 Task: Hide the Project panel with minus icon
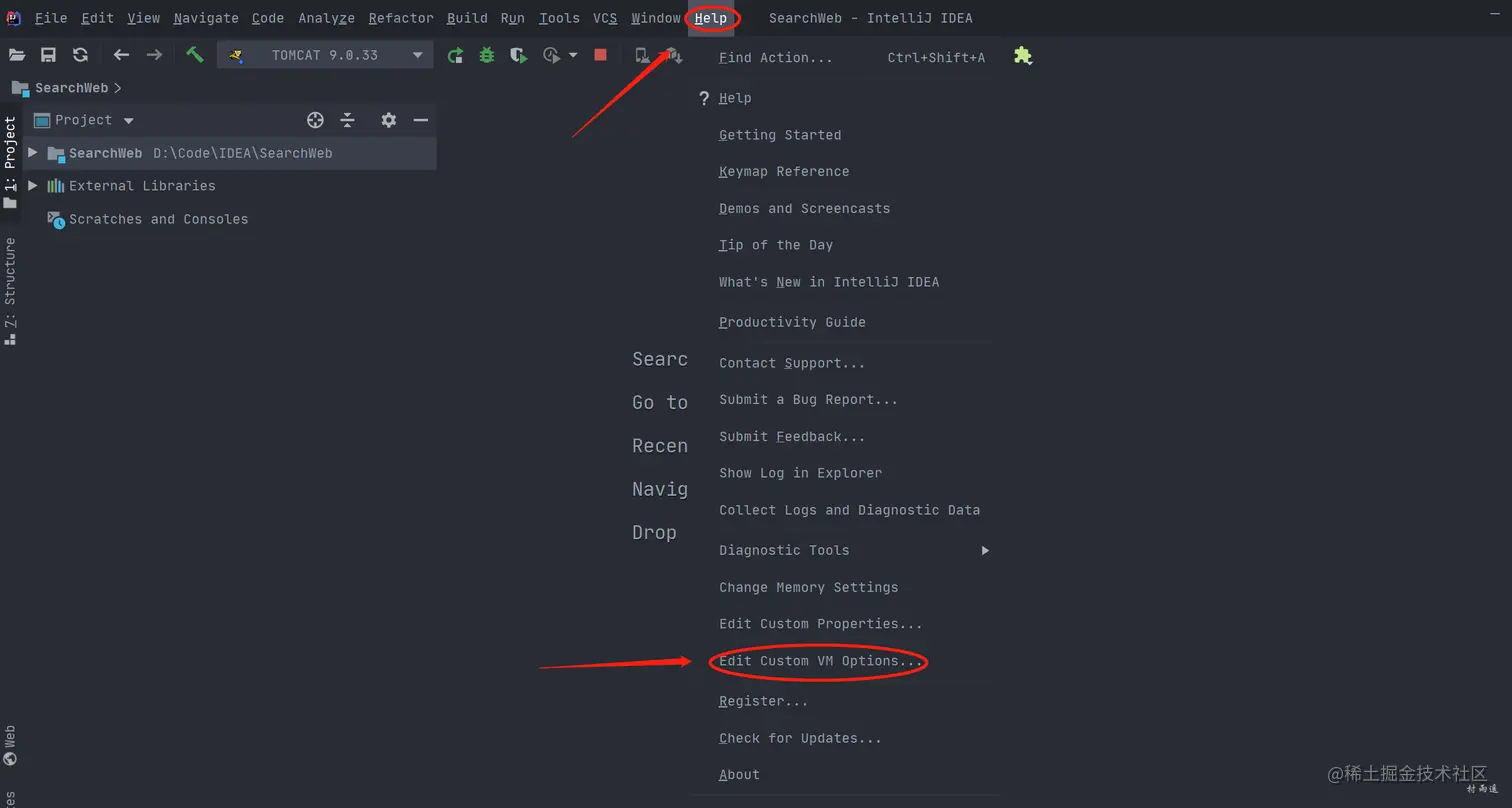[421, 120]
